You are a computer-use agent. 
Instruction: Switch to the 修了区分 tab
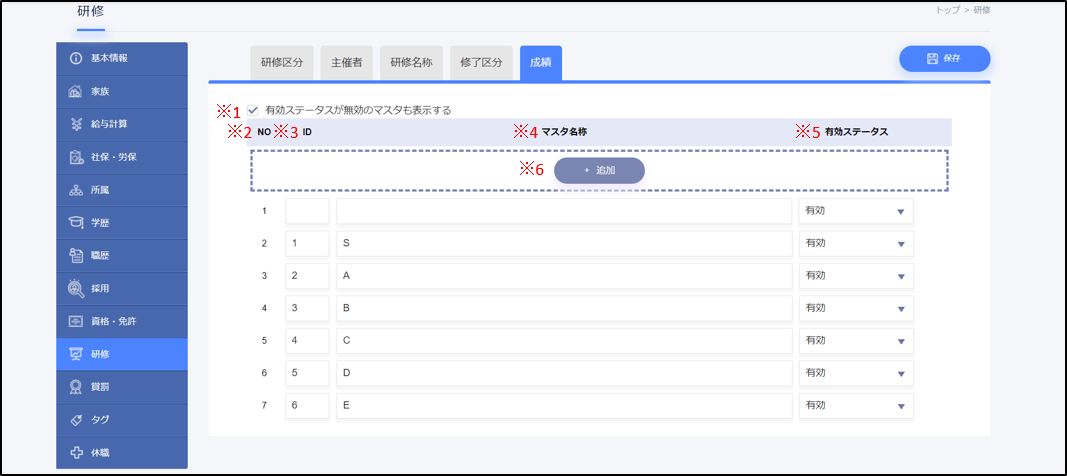481,63
